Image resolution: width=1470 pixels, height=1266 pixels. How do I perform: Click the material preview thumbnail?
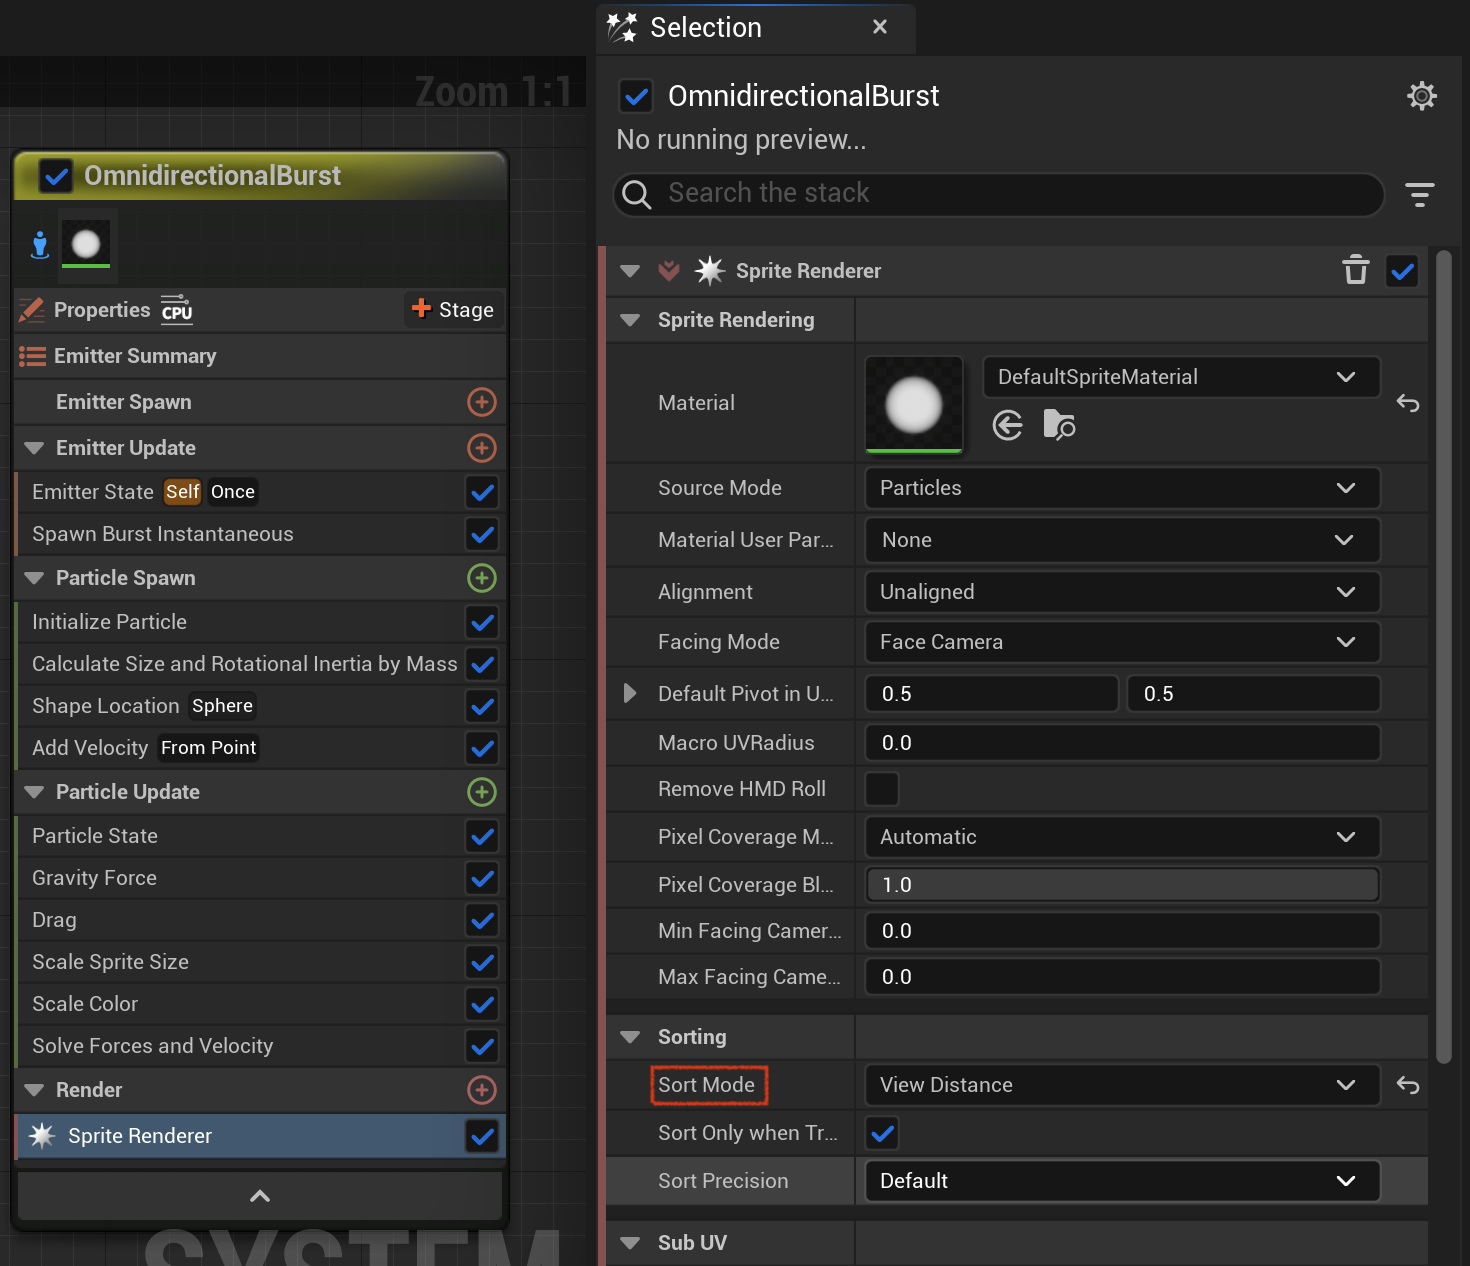click(914, 405)
